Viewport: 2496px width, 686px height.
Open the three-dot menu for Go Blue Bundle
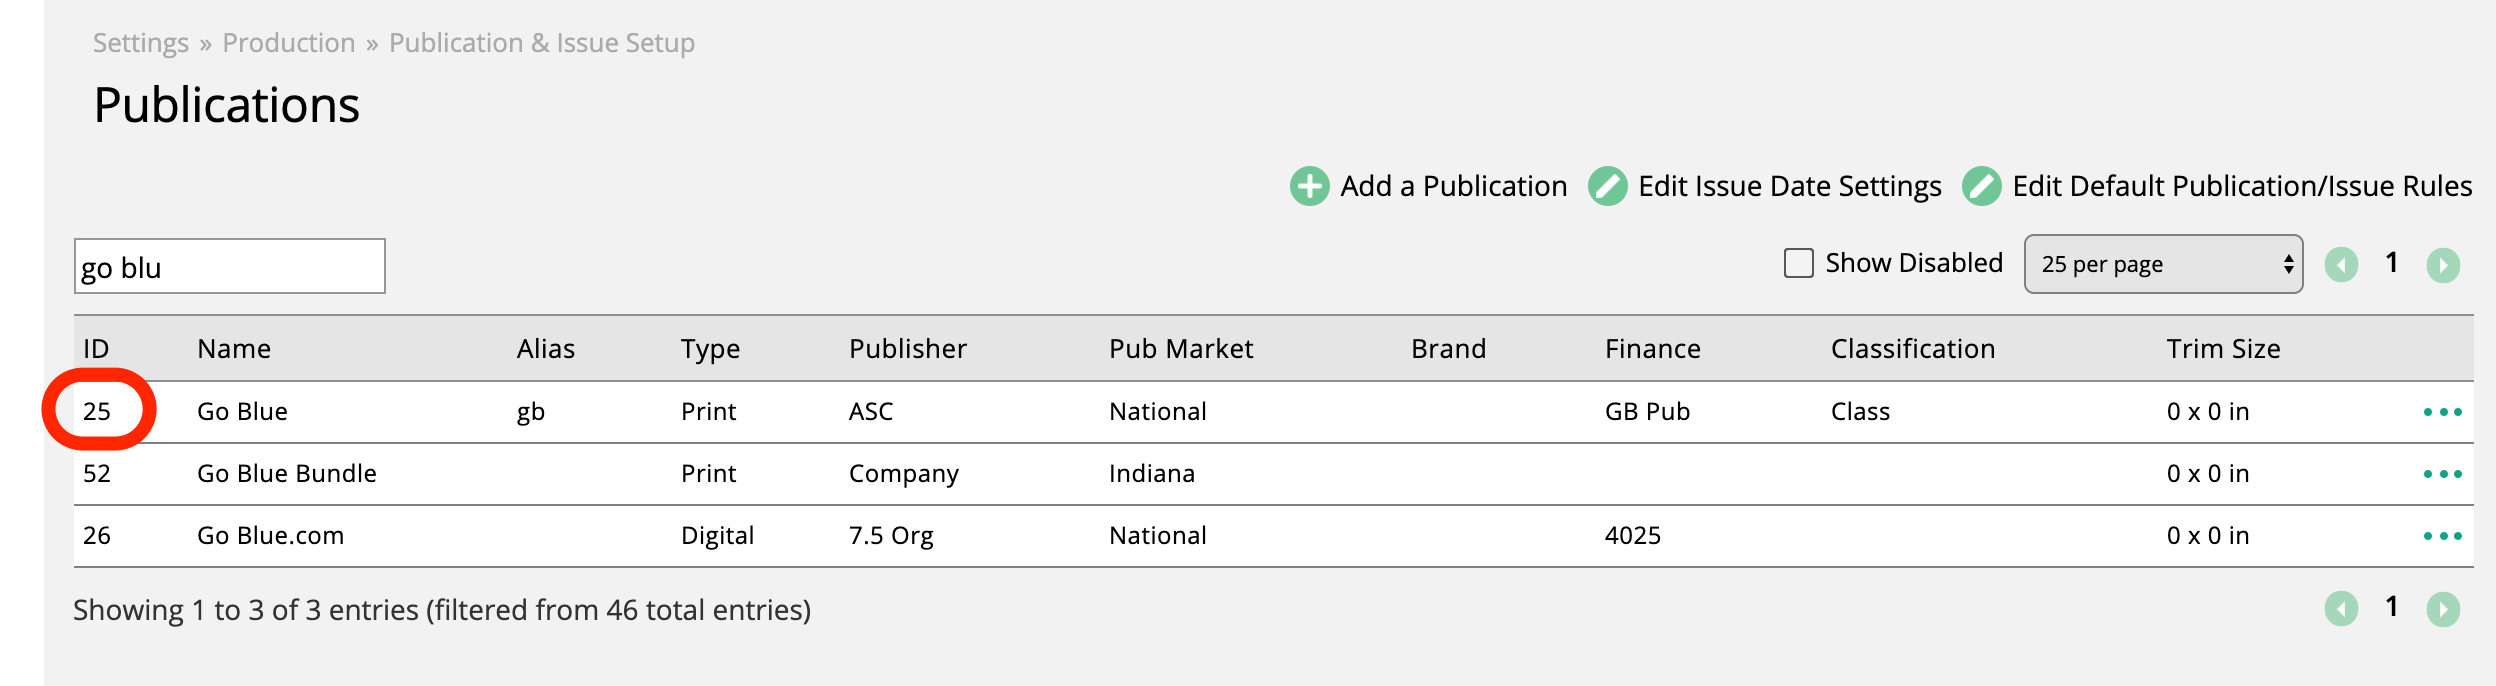pyautogui.click(x=2442, y=474)
